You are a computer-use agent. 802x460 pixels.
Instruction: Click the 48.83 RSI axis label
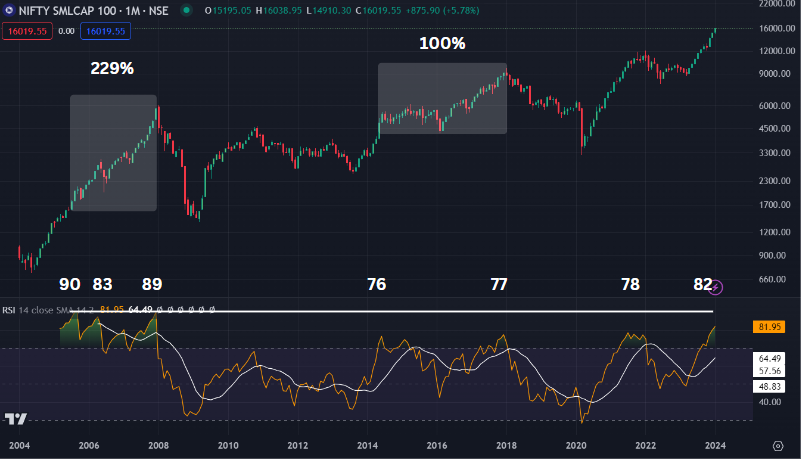[x=769, y=386]
